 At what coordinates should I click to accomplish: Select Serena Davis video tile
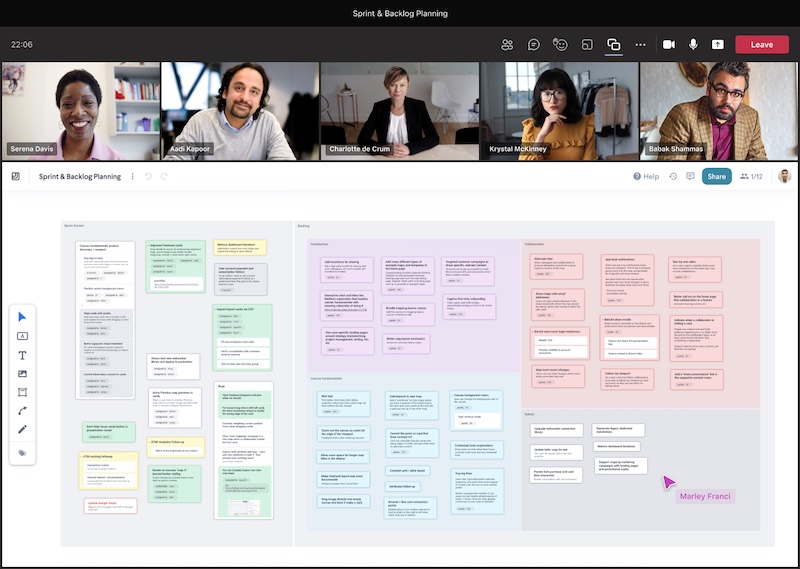[x=81, y=111]
